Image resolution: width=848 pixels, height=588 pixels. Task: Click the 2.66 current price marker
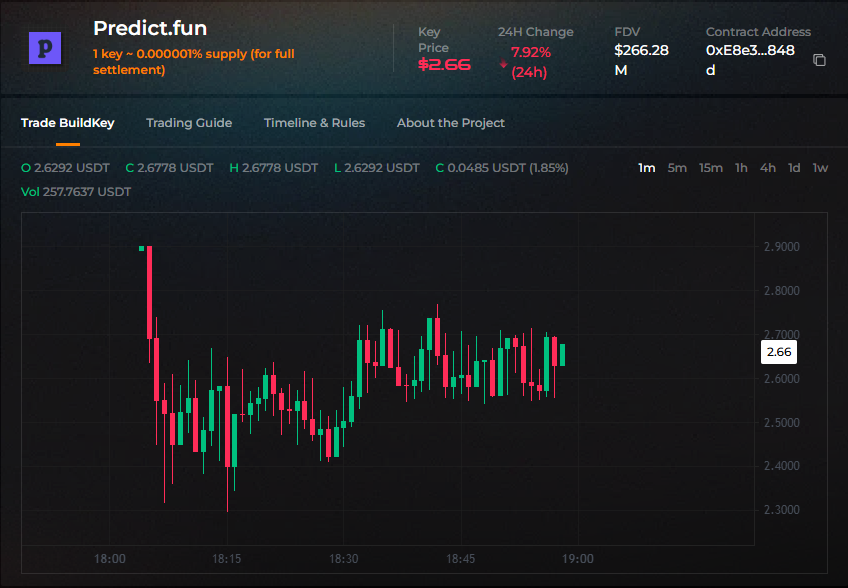[778, 352]
